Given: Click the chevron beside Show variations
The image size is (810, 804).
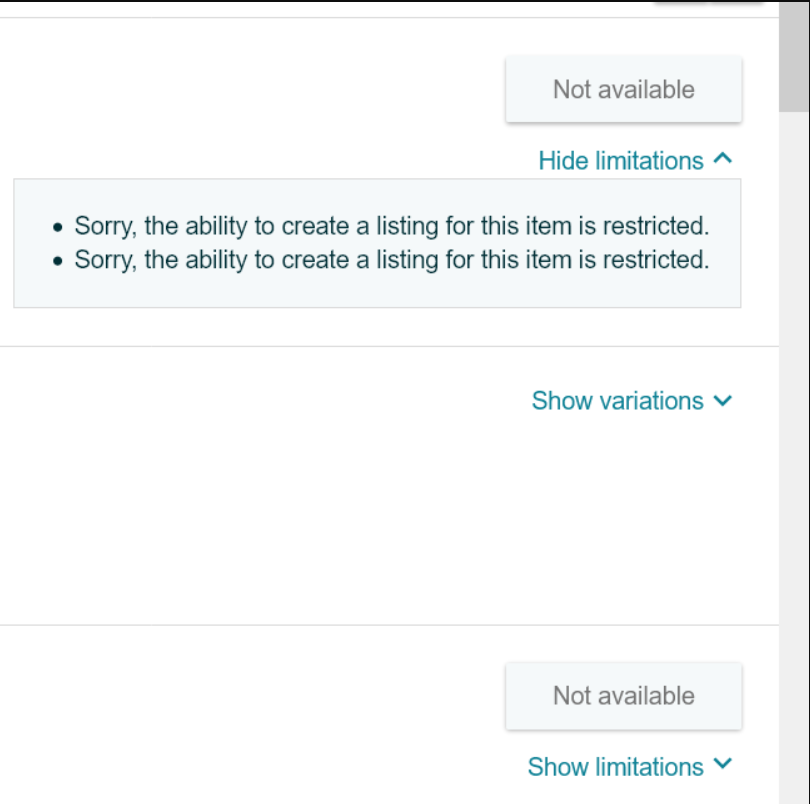Looking at the screenshot, I should (723, 400).
